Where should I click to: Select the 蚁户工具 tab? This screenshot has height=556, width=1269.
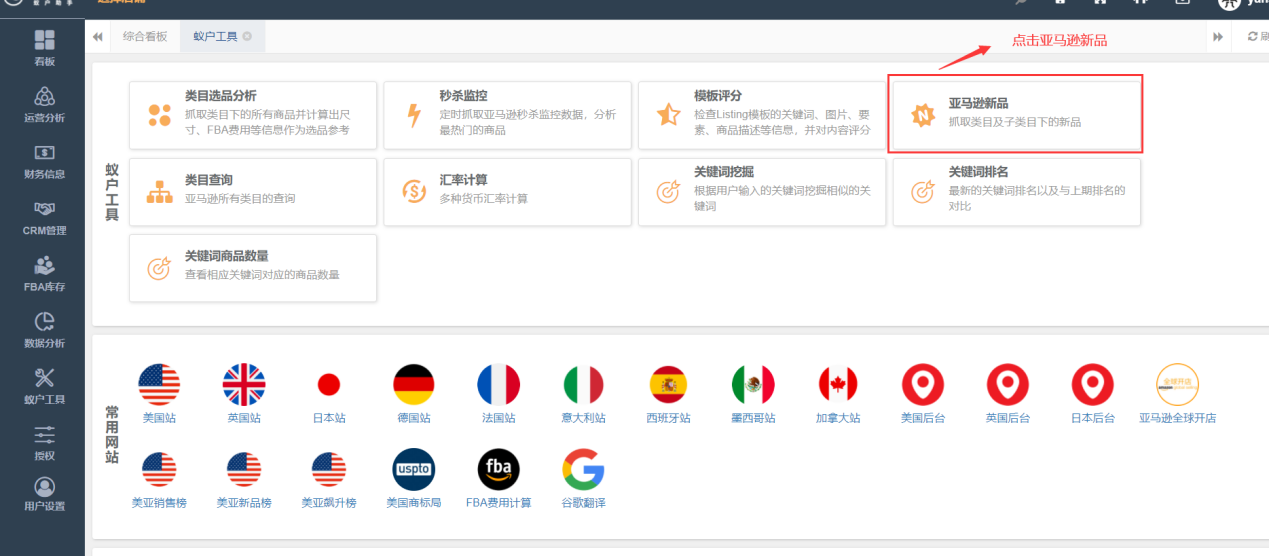[215, 36]
